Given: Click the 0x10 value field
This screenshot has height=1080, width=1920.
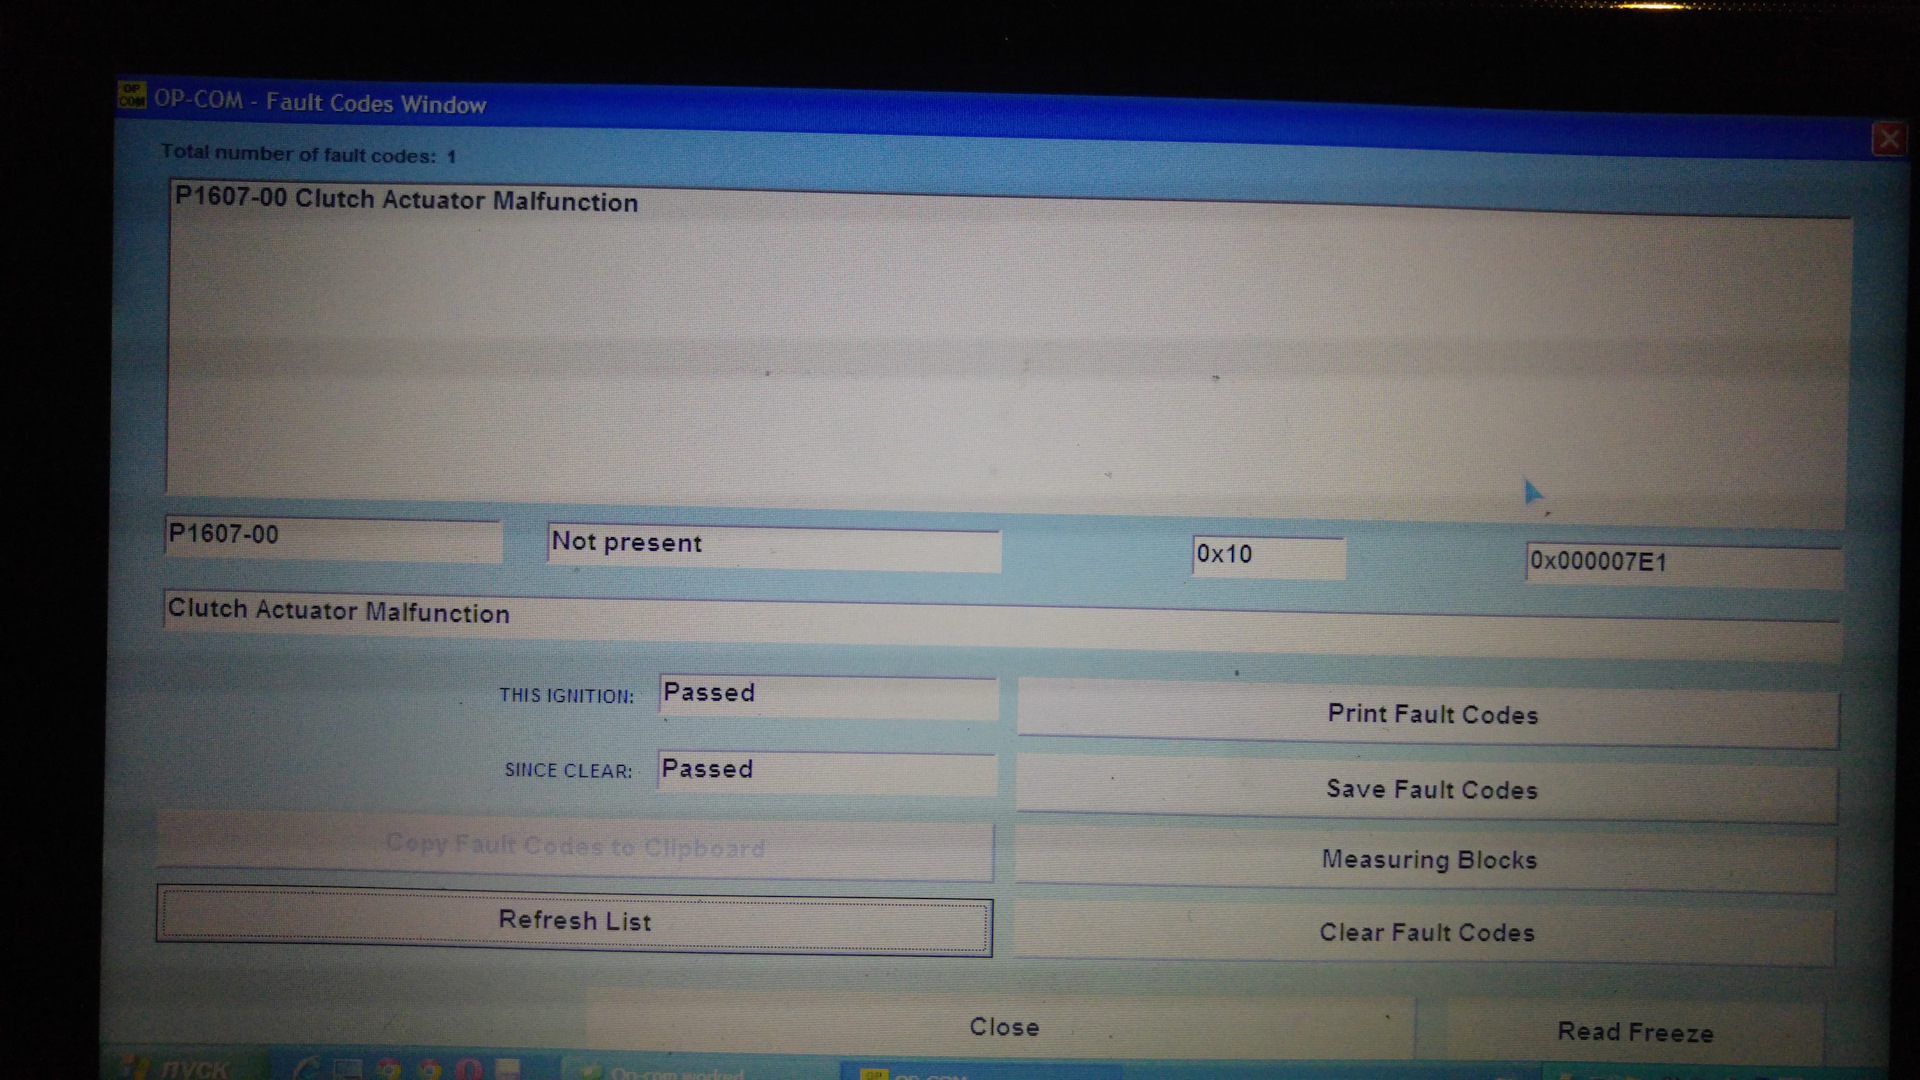Looking at the screenshot, I should click(1268, 556).
